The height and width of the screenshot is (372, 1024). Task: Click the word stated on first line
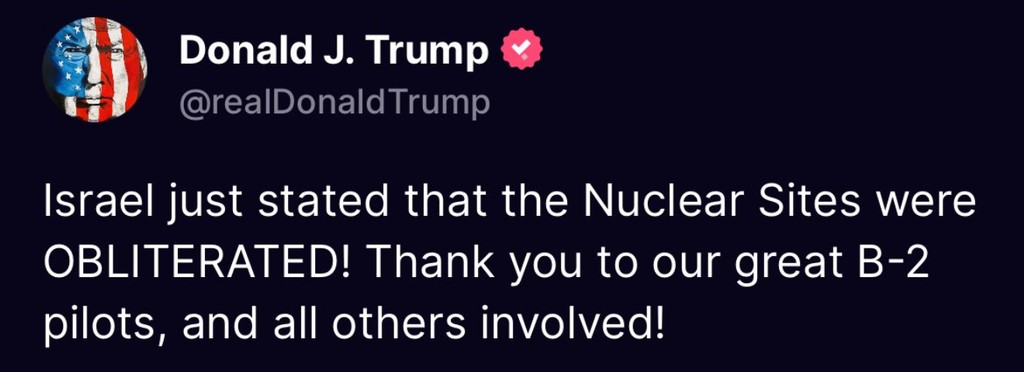pos(321,204)
